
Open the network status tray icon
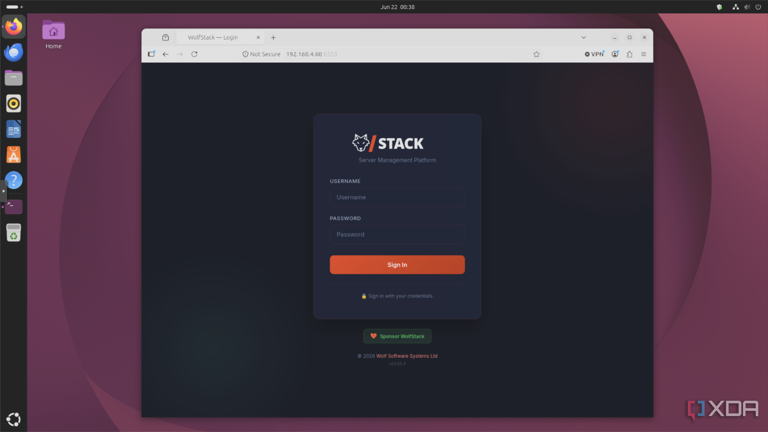735,7
